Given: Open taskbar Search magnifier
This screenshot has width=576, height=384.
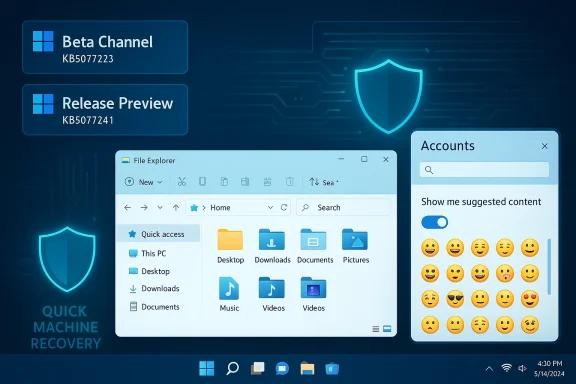Looking at the screenshot, I should pos(232,368).
